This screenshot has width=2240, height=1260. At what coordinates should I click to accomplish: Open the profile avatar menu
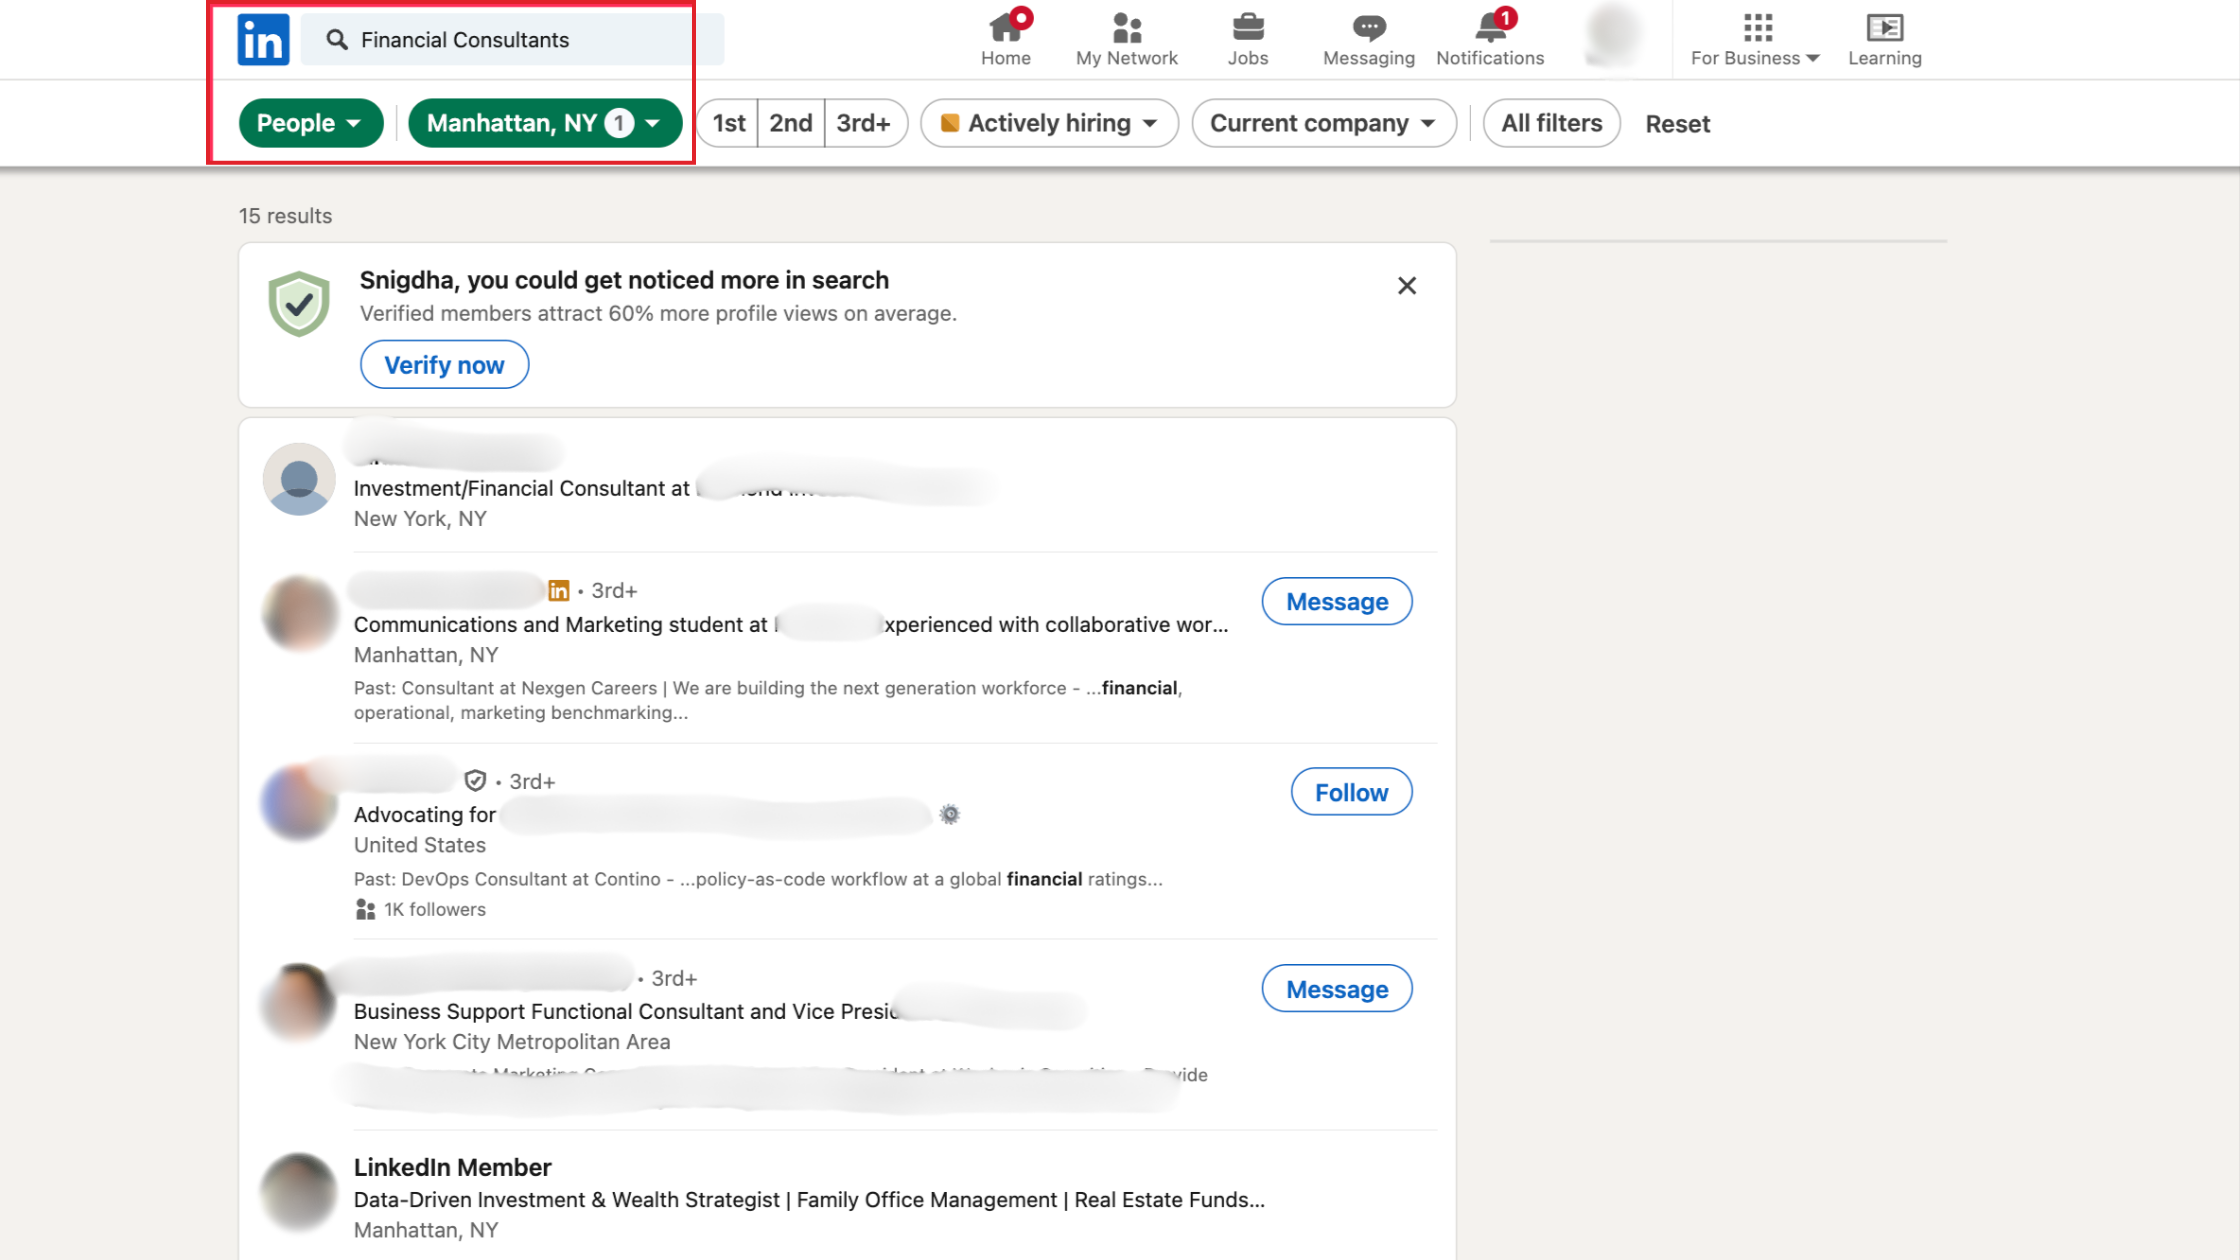click(1613, 35)
